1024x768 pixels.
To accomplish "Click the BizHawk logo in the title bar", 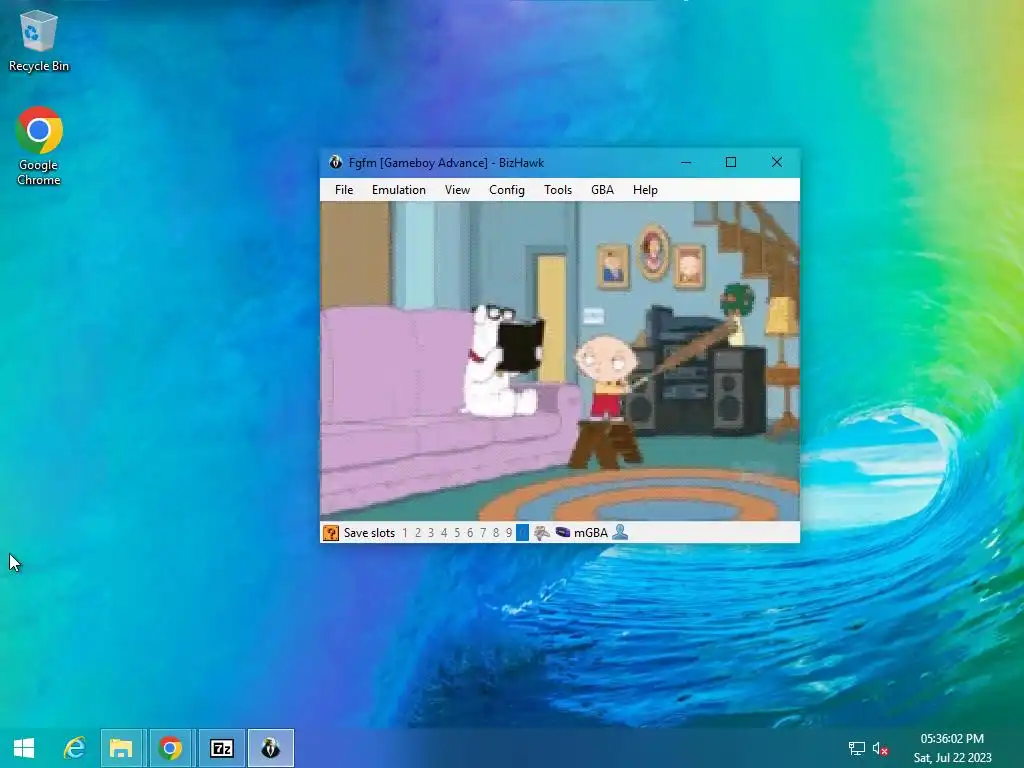I will tap(336, 163).
